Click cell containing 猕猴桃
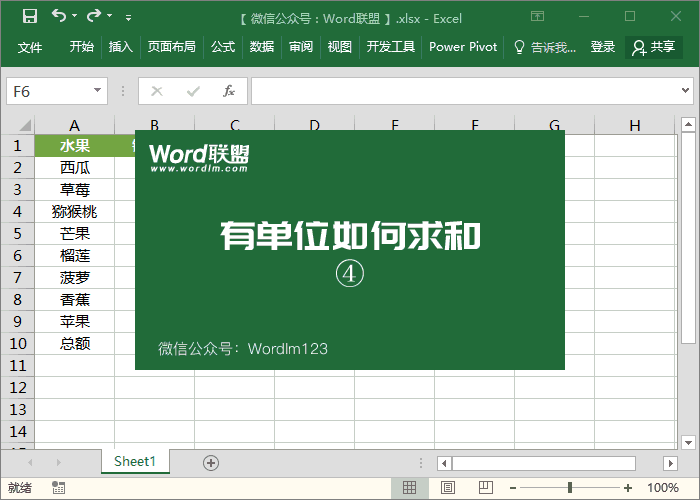This screenshot has height=500, width=700. [75, 212]
